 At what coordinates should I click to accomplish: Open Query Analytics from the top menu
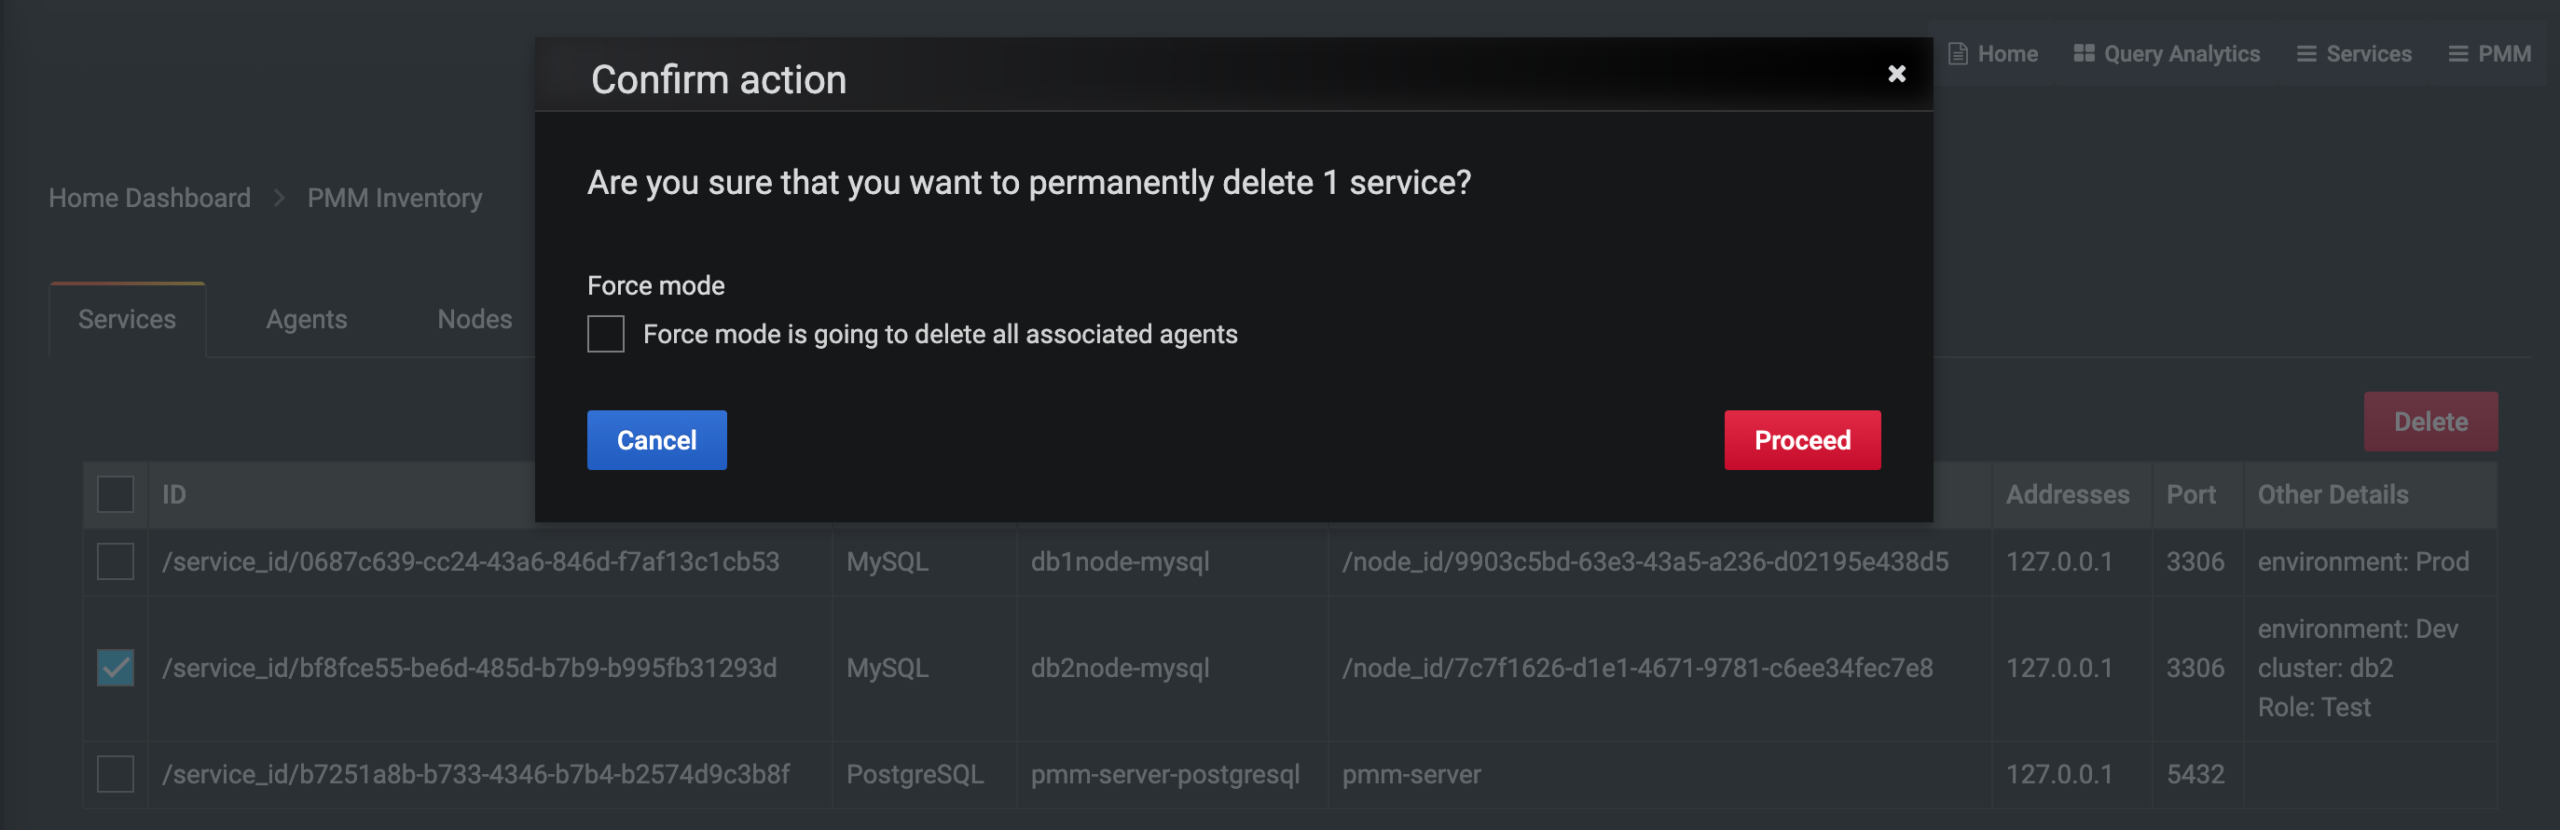tap(2181, 54)
